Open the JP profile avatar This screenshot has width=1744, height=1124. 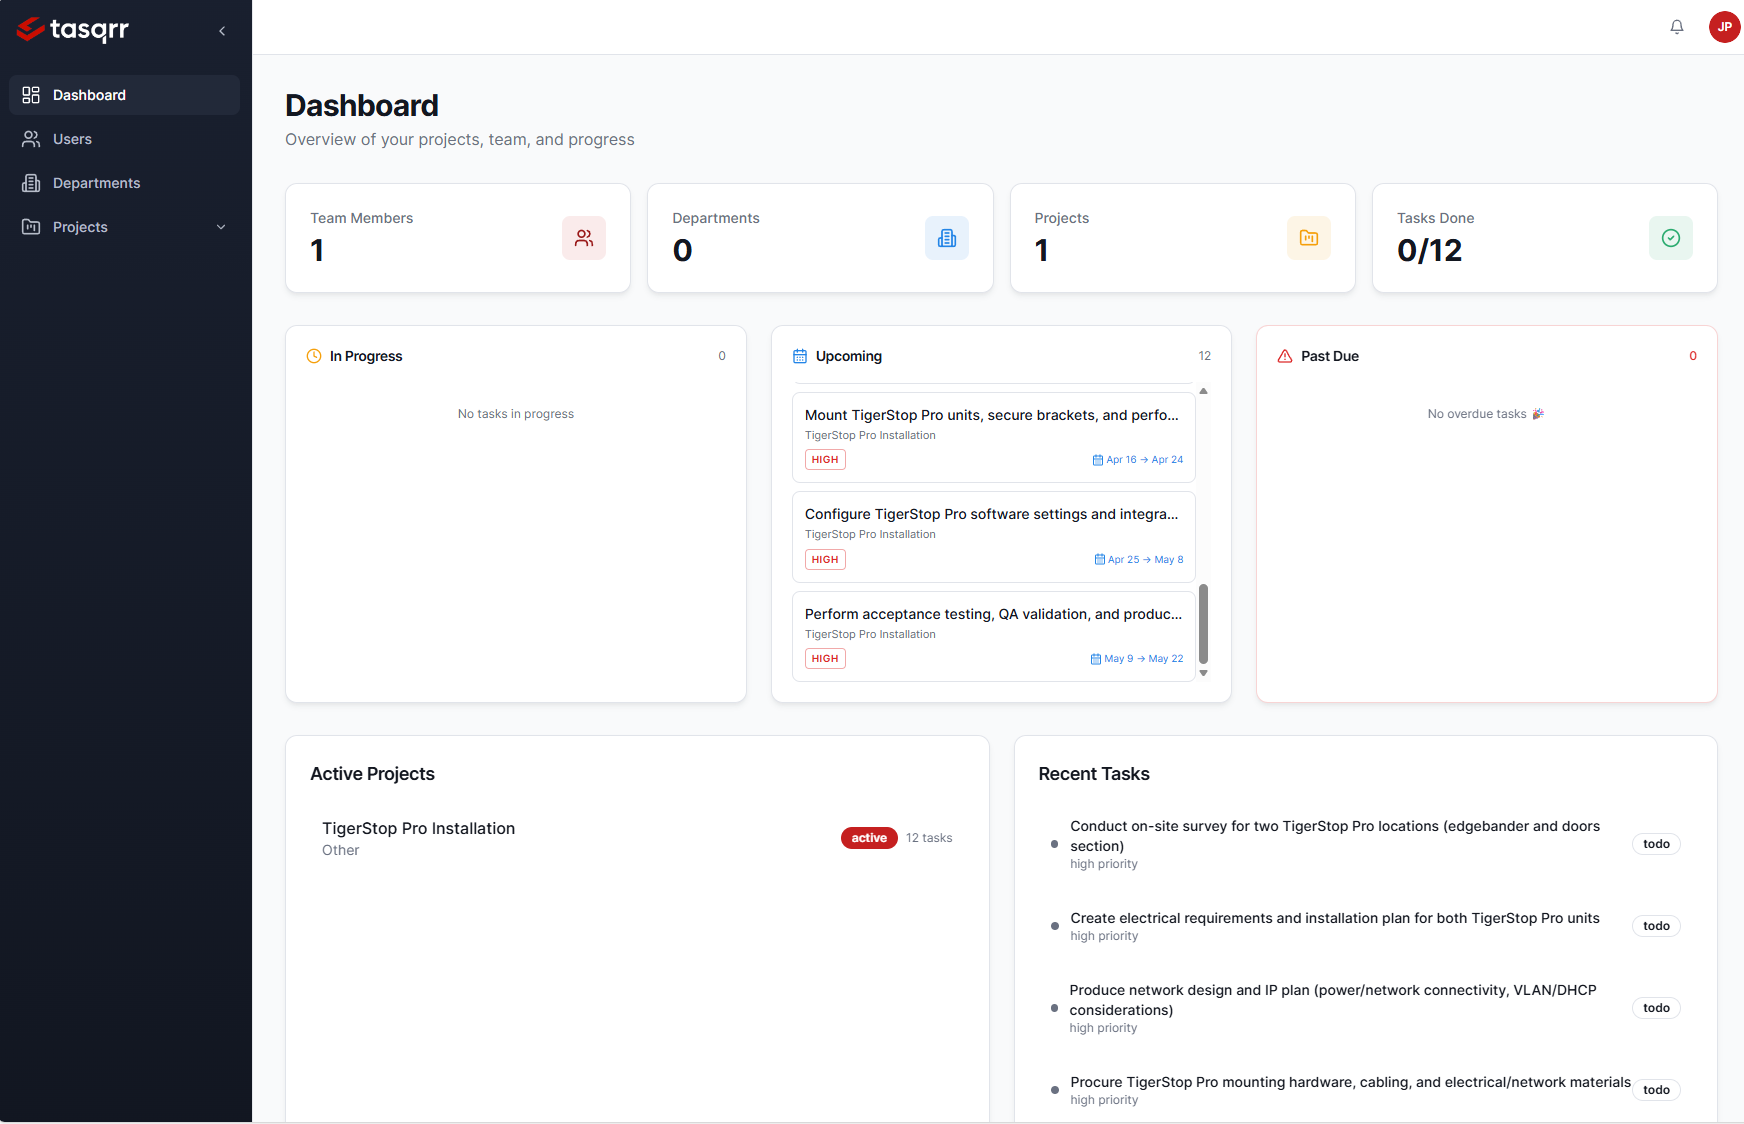[1724, 27]
